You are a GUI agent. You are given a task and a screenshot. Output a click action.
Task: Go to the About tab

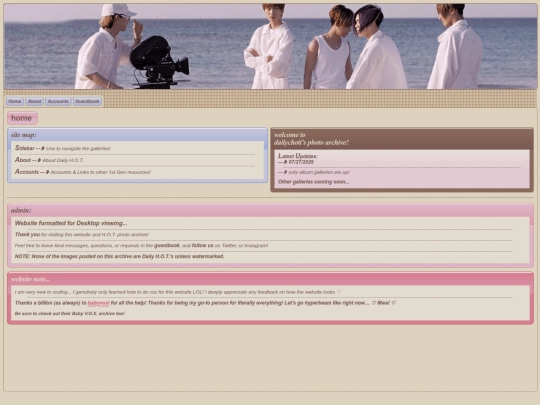34,101
